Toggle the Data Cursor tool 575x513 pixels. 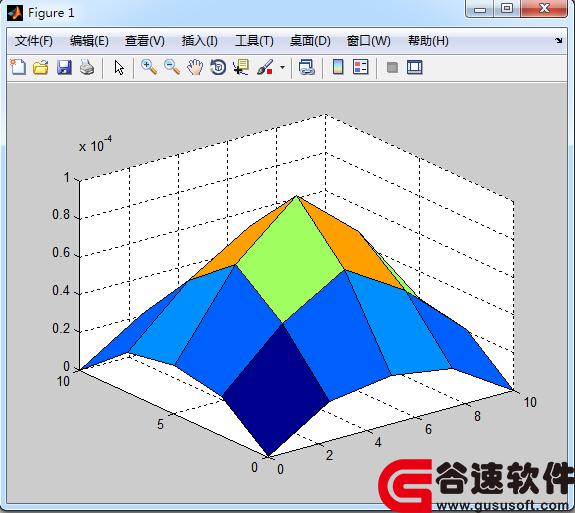pos(241,67)
